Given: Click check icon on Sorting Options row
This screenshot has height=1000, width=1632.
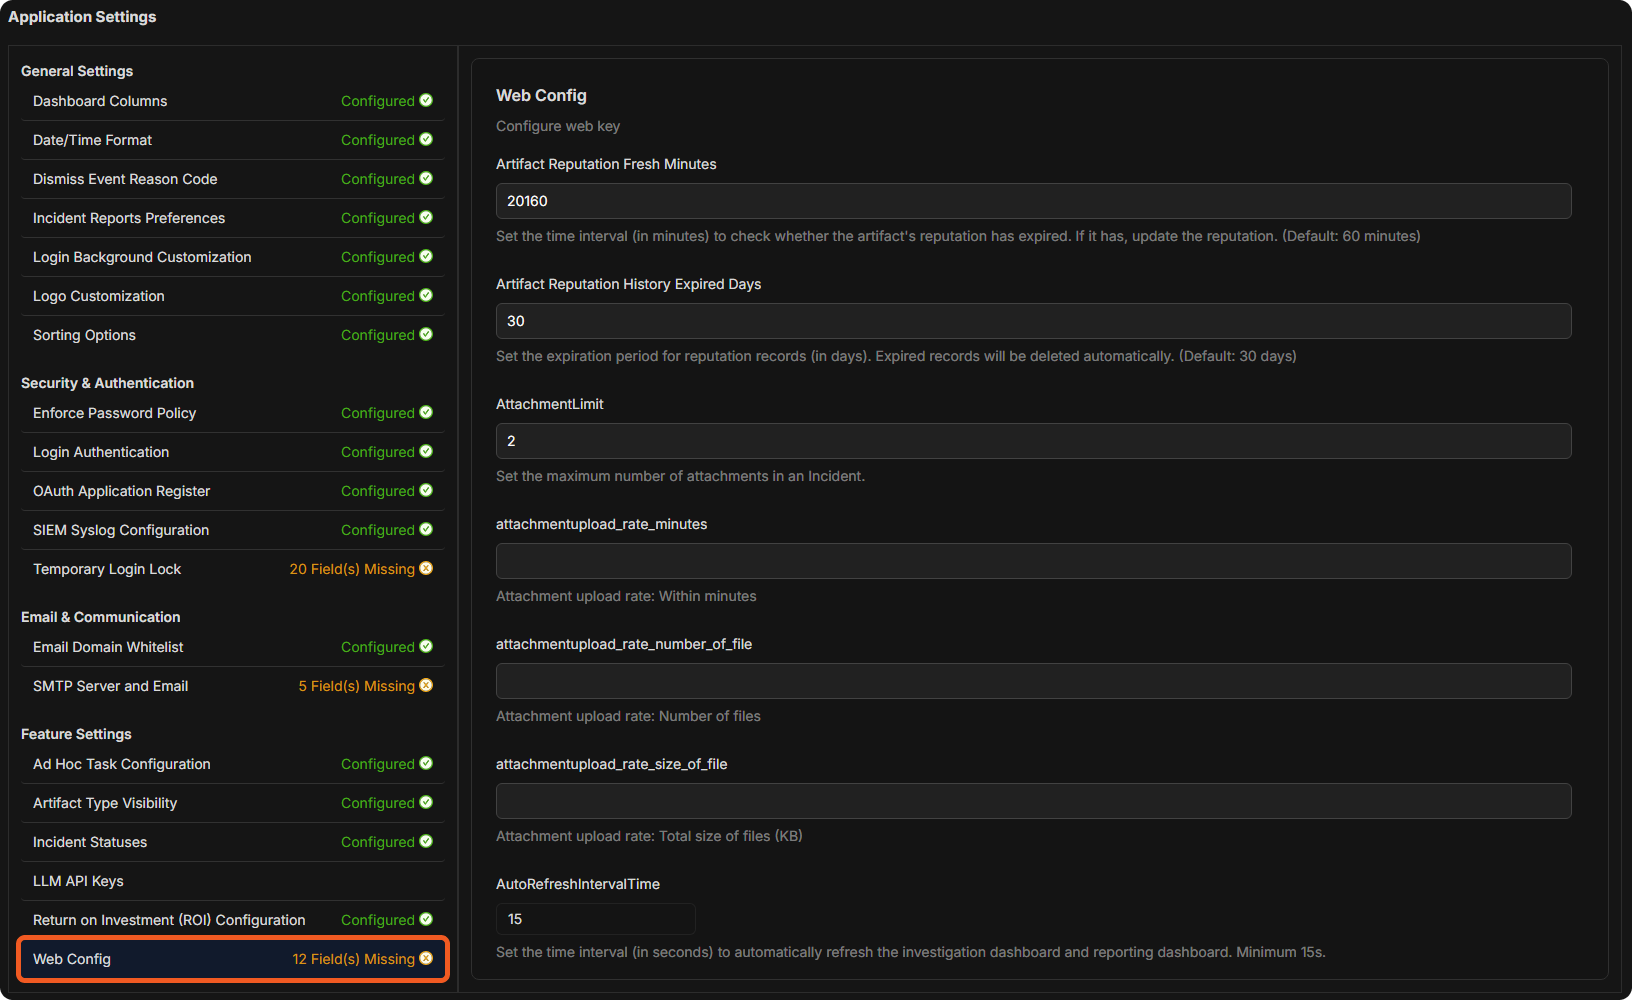Looking at the screenshot, I should (426, 334).
